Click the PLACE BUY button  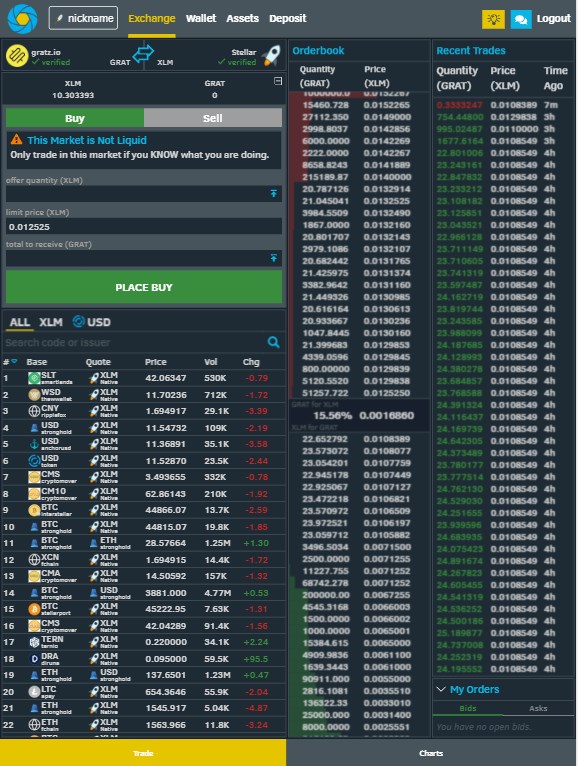pos(144,287)
